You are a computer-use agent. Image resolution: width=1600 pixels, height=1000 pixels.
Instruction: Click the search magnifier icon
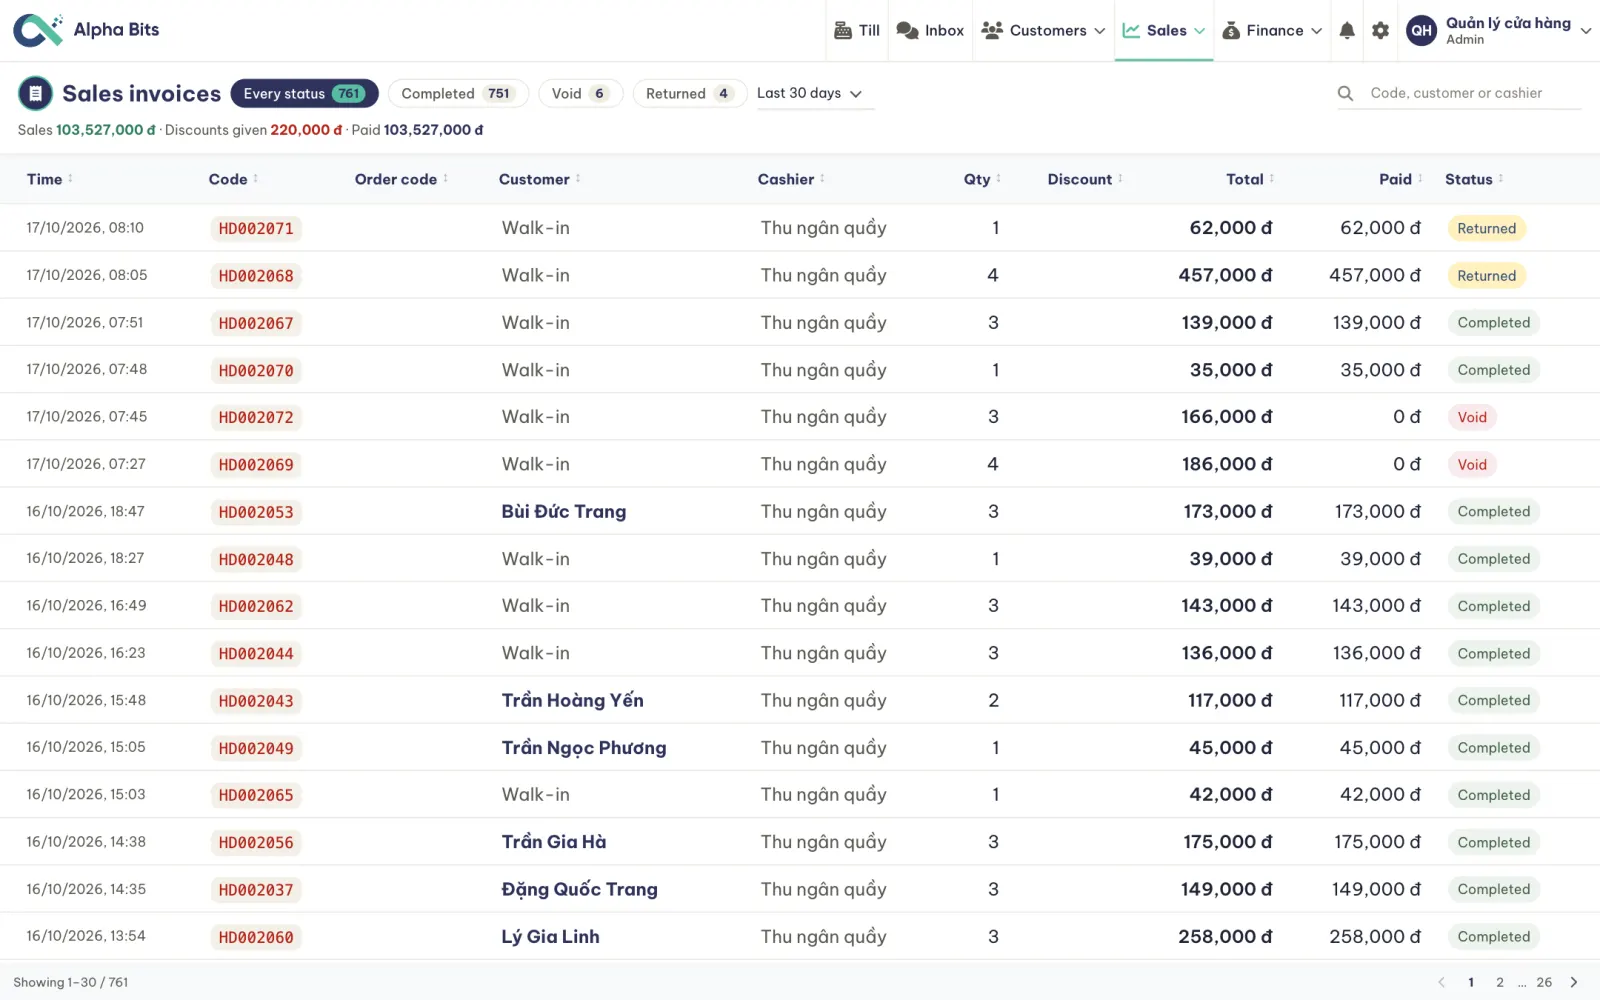click(1346, 93)
